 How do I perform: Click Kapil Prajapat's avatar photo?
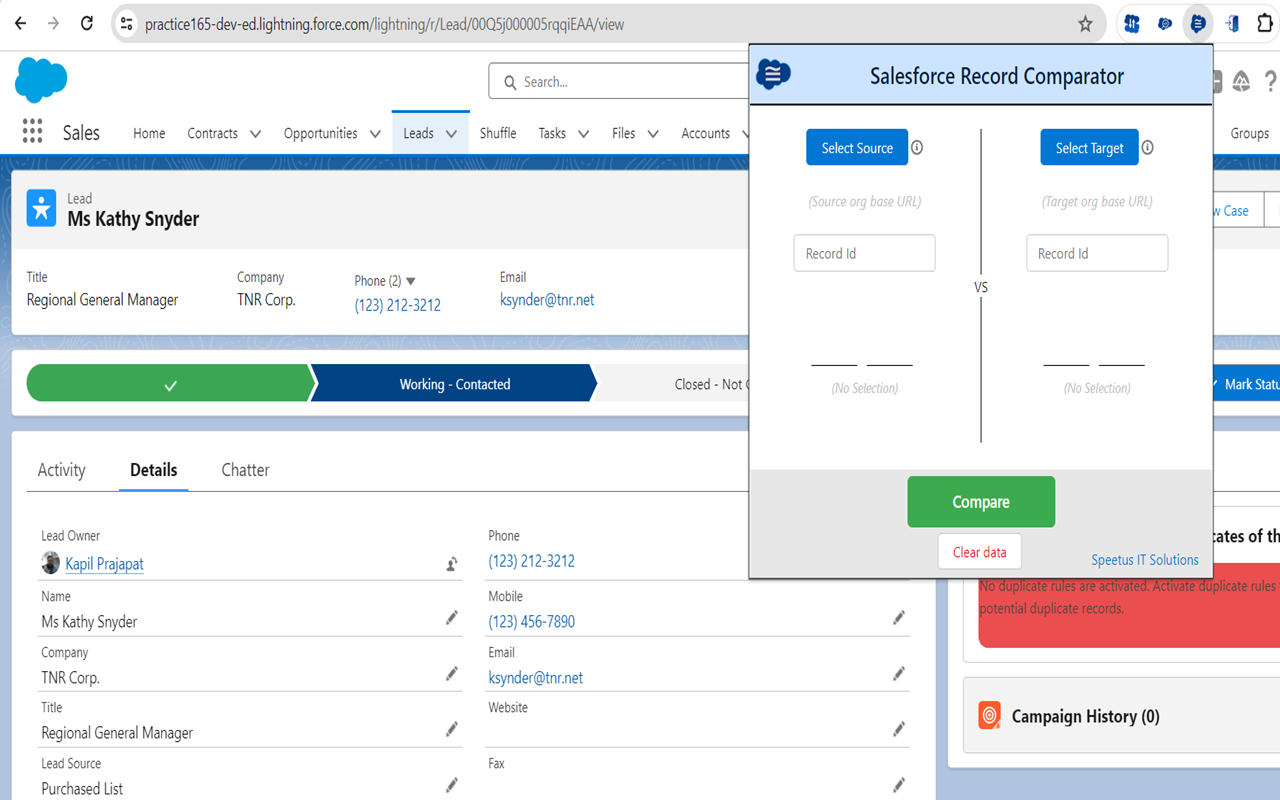50,563
